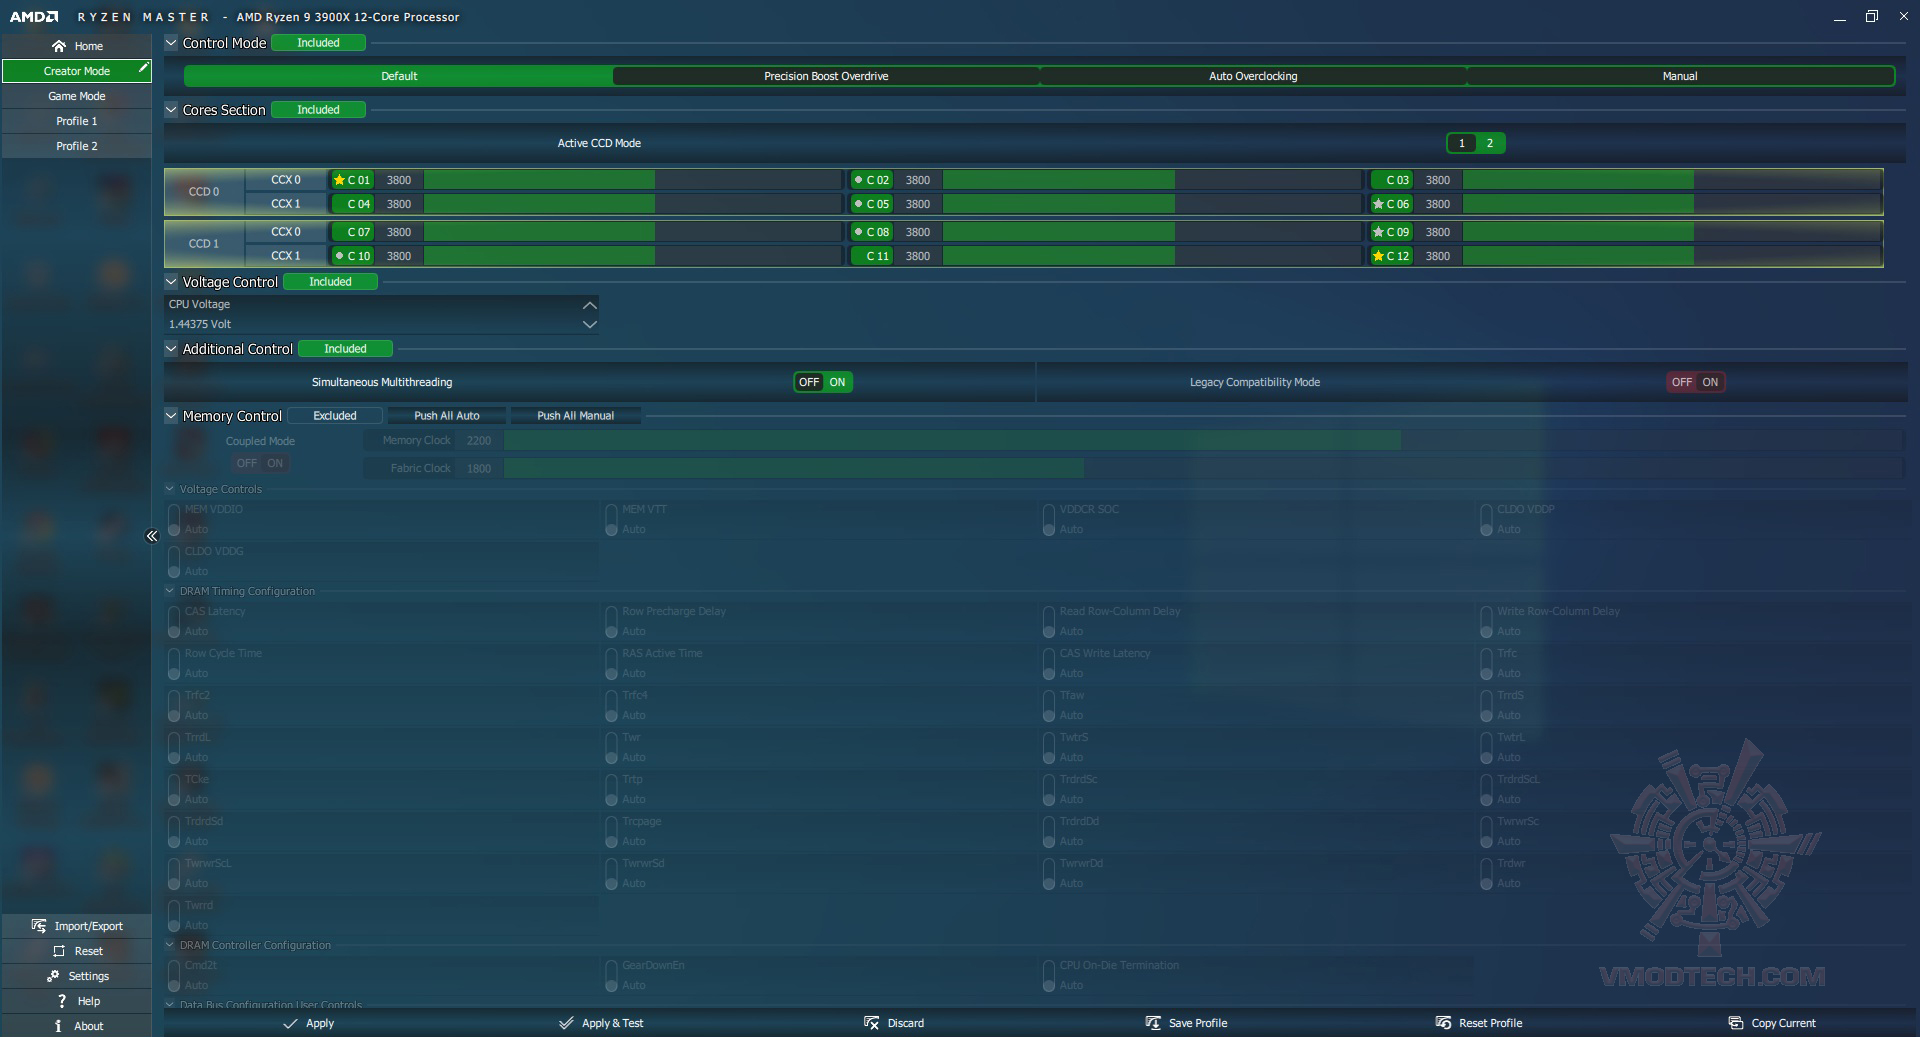
Task: Decrease CPU Voltage with the down arrow
Action: click(590, 324)
